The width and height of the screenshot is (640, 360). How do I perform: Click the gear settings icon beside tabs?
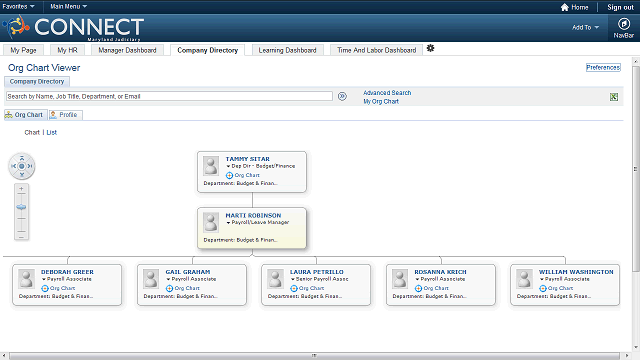(430, 49)
